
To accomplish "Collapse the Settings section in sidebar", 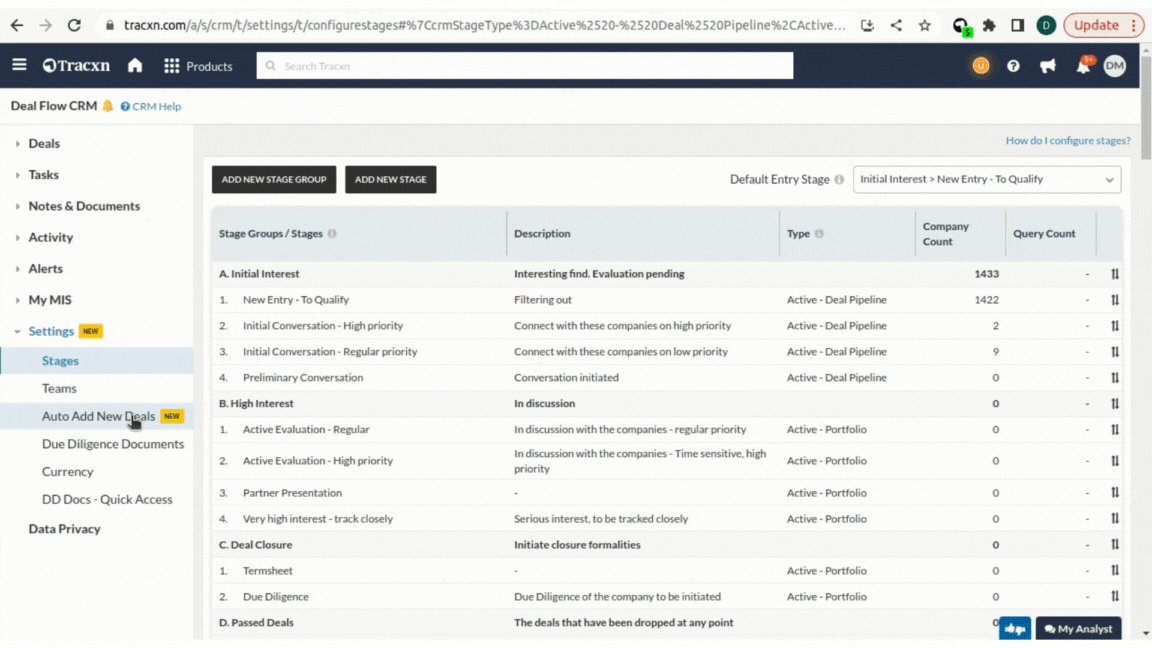I will click(x=50, y=331).
